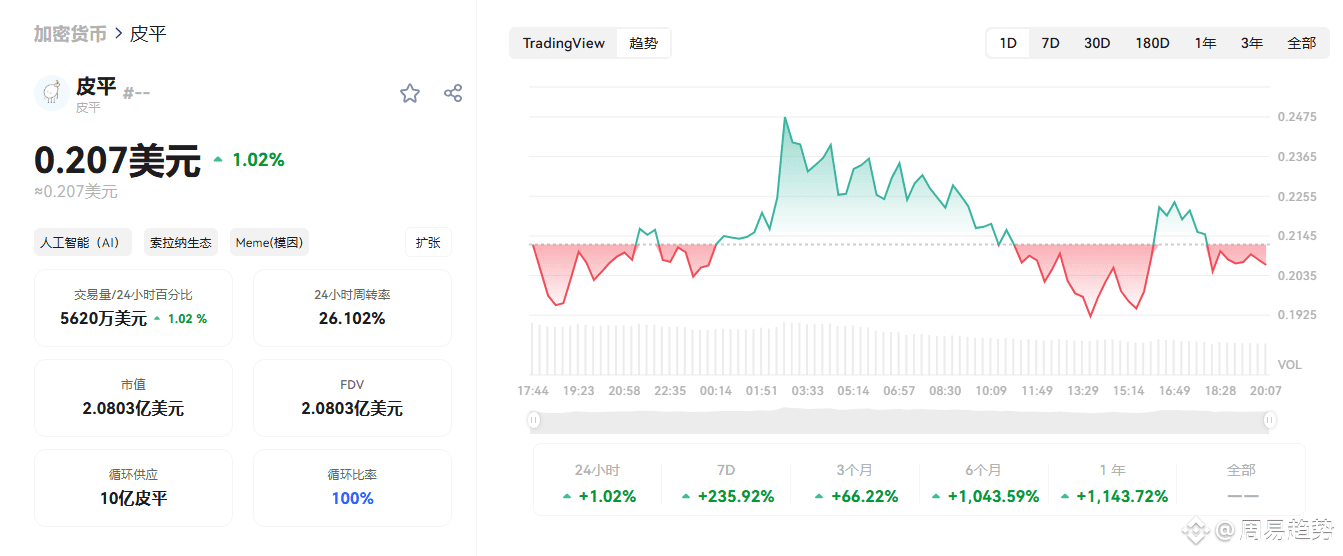
Task: Select the 1年 time range
Action: [x=1205, y=43]
